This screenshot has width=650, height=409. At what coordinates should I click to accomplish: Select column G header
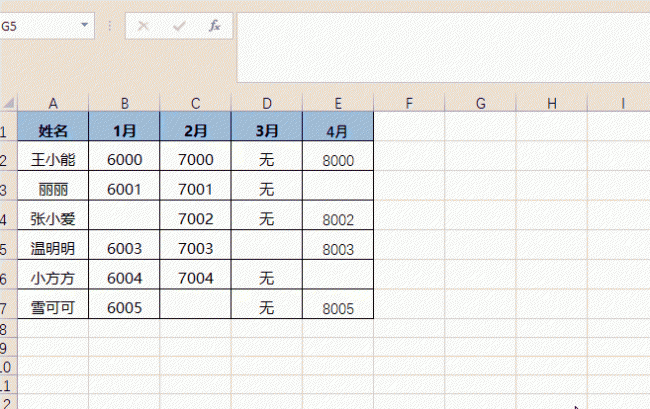click(480, 103)
